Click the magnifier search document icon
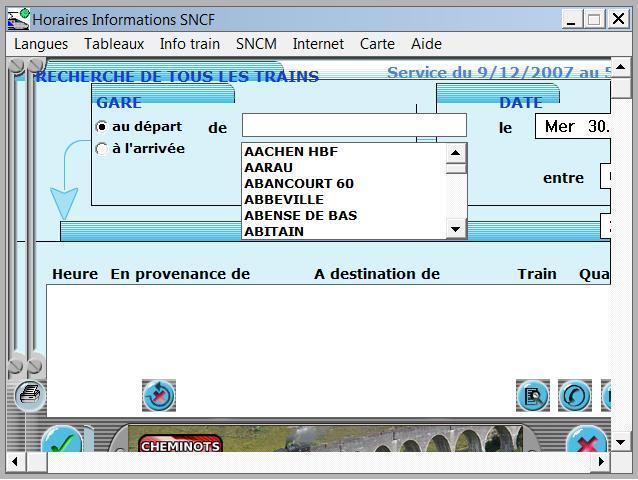This screenshot has height=480, width=638. pyautogui.click(x=533, y=396)
